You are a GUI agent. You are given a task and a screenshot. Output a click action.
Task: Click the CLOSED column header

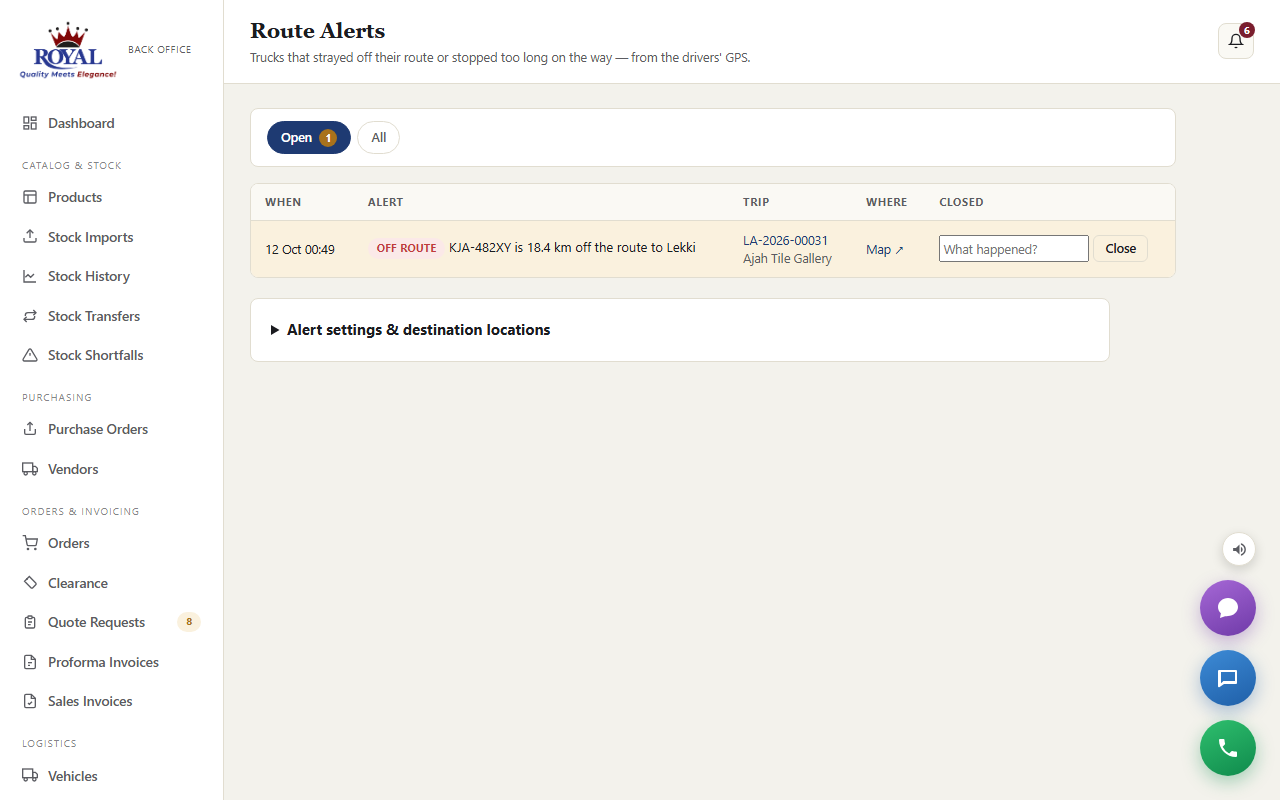[961, 202]
